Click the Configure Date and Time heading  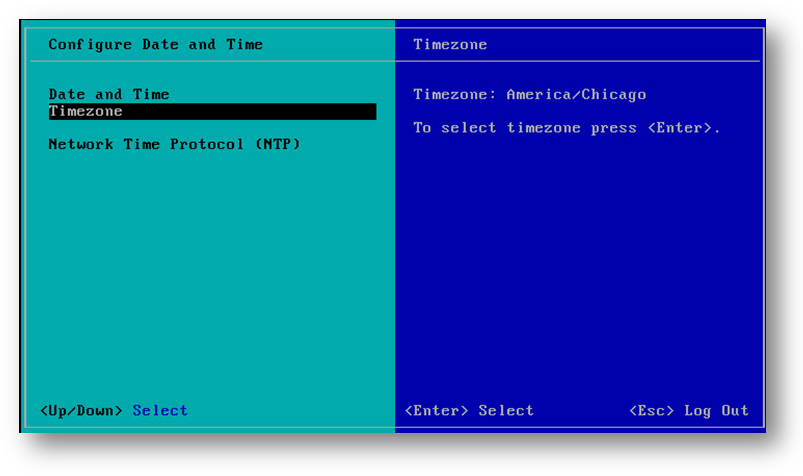tap(156, 45)
